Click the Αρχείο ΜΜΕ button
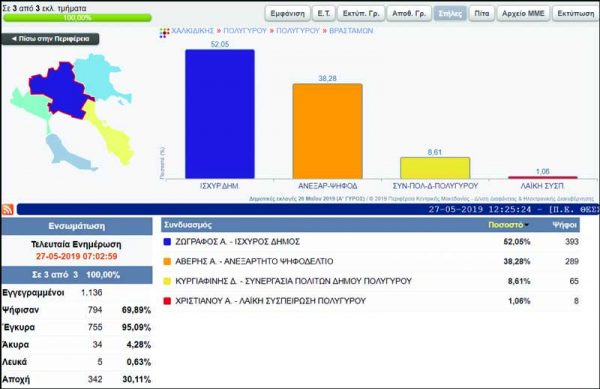This screenshot has height=389, width=600. tap(523, 13)
